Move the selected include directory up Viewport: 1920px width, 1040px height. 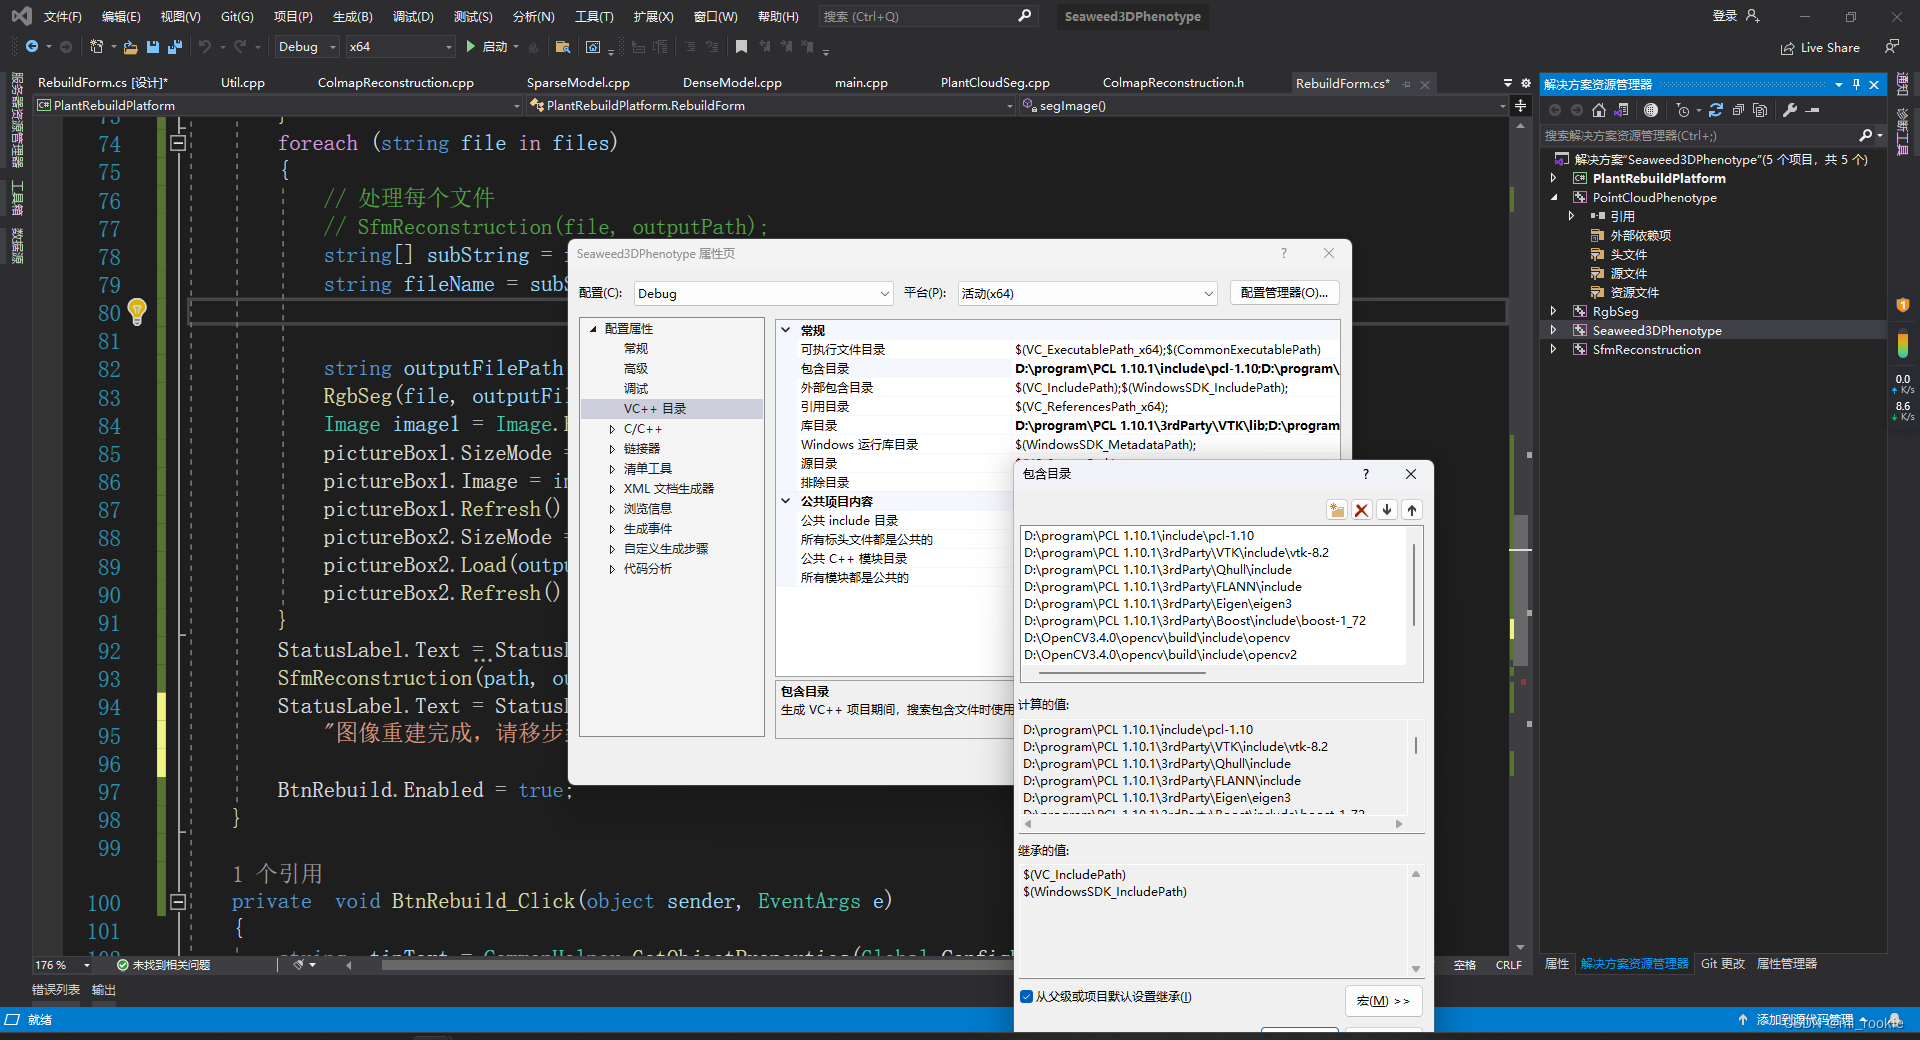coord(1412,509)
